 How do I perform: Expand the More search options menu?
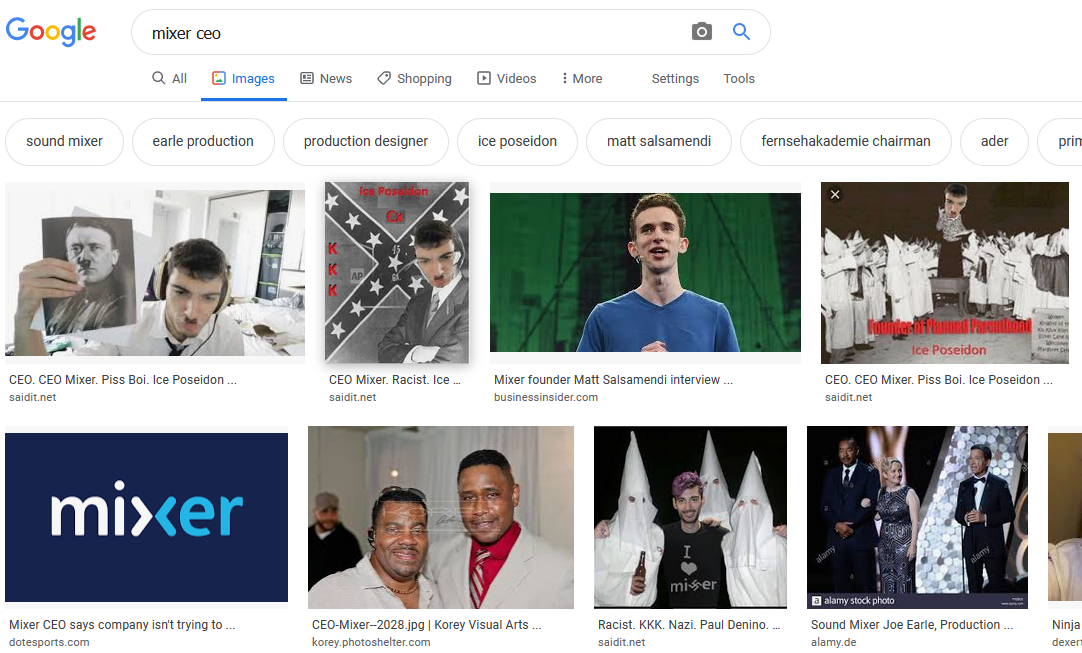tap(582, 79)
